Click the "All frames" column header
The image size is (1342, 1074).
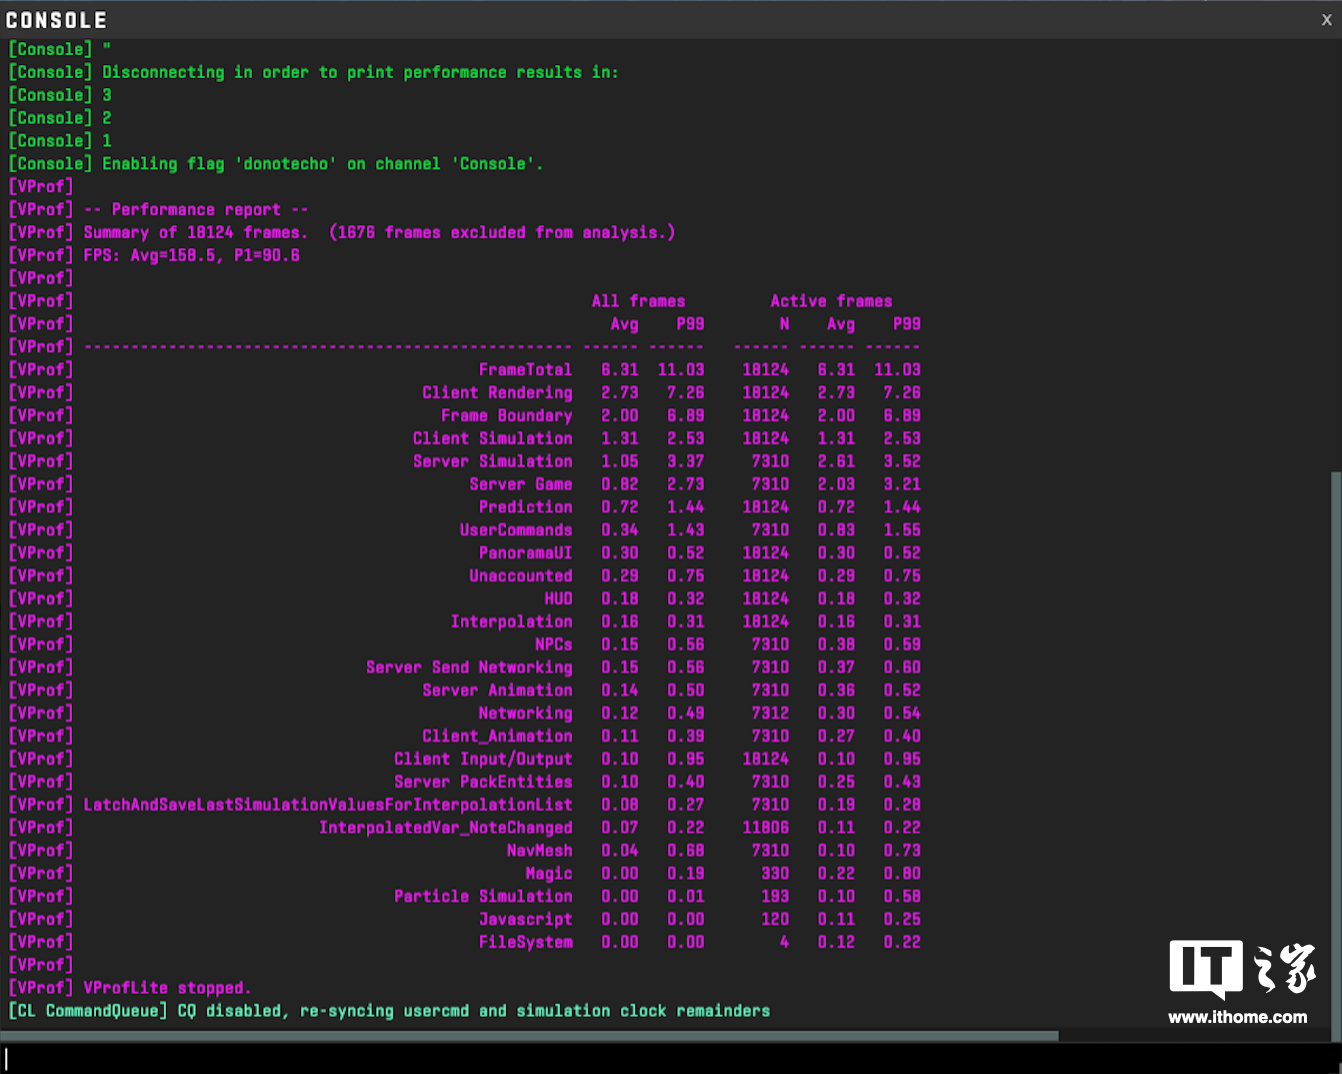tap(638, 301)
